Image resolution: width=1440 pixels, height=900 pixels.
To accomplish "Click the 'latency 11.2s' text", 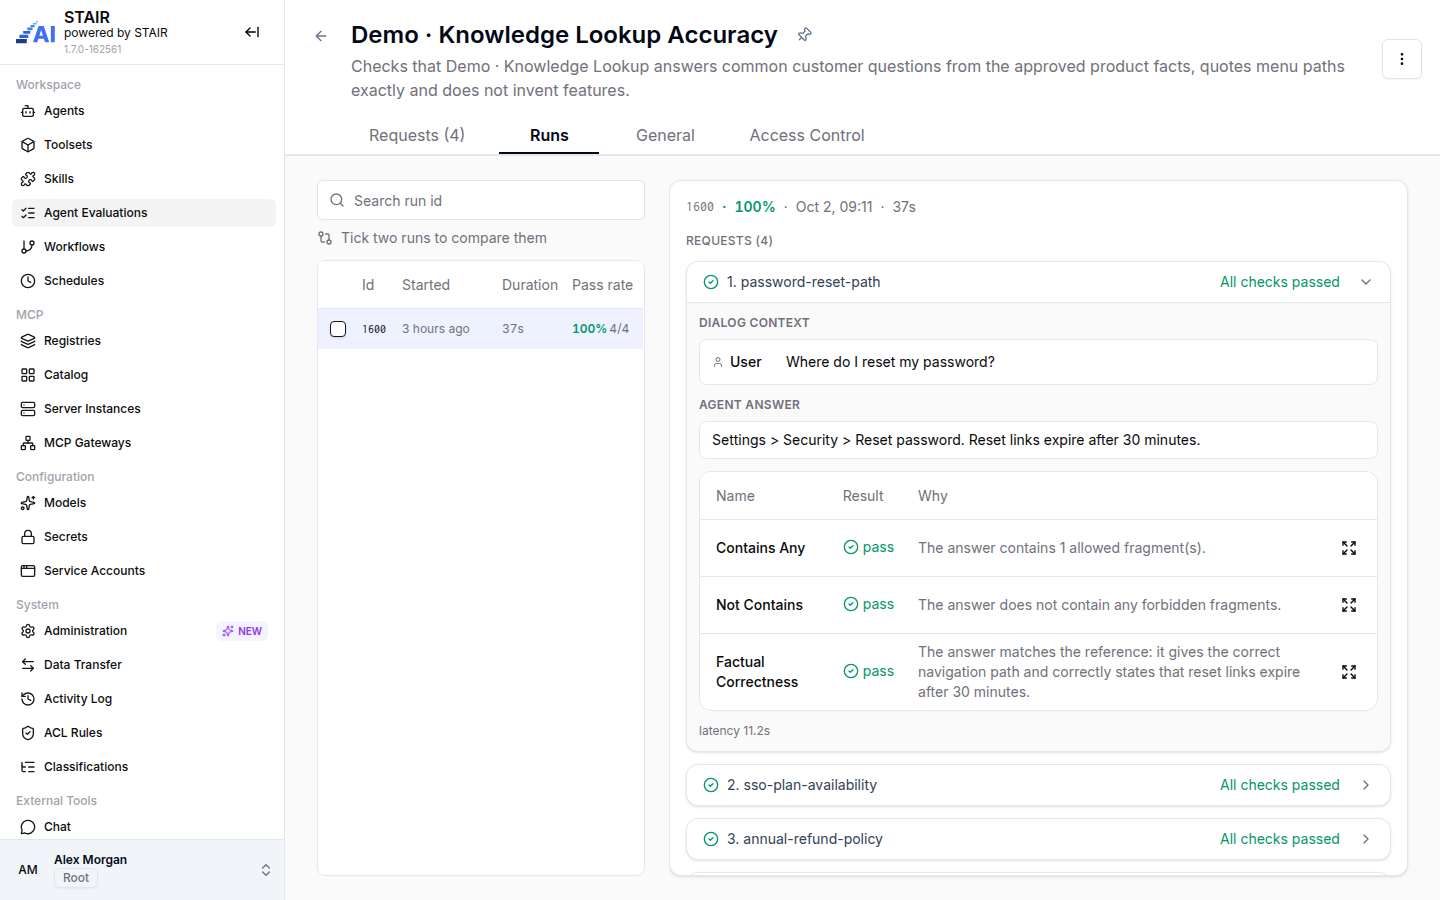I will (x=734, y=731).
